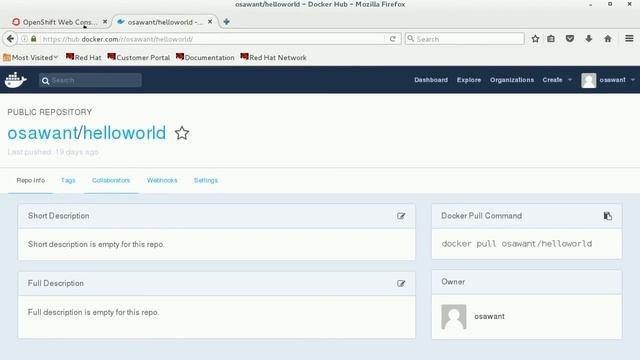640x360 pixels.
Task: Save to Pocket icon
Action: click(x=570, y=39)
